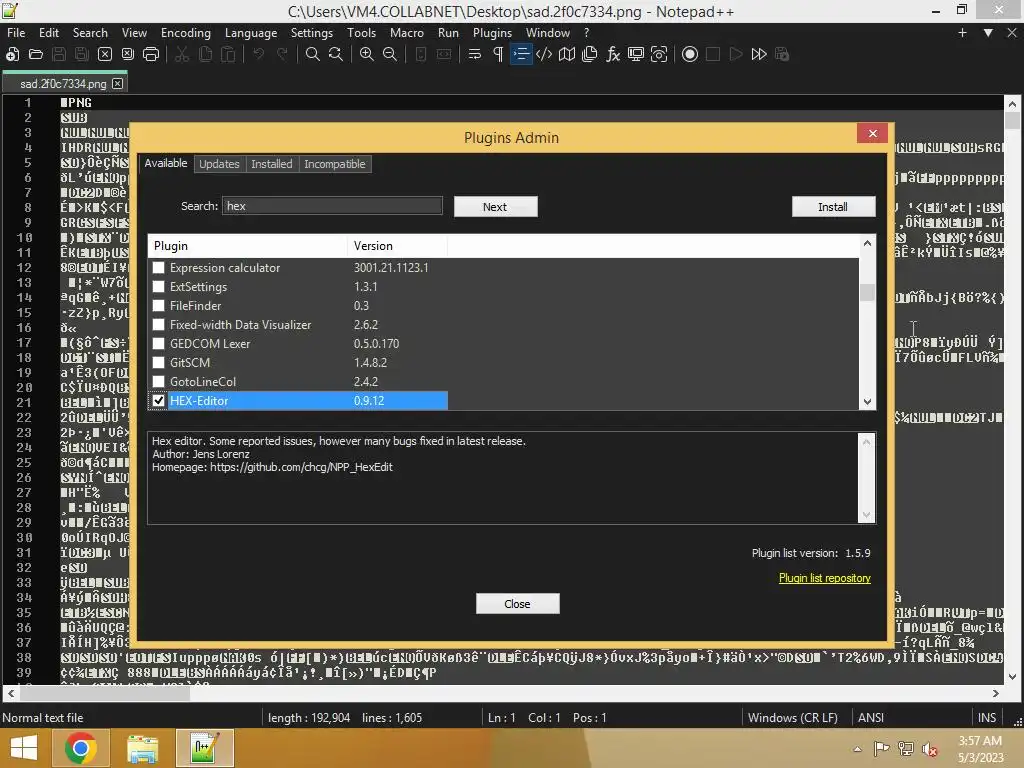Image resolution: width=1024 pixels, height=768 pixels.
Task: Click the editor horizontal scrollbar thumb
Action: pyautogui.click(x=104, y=694)
